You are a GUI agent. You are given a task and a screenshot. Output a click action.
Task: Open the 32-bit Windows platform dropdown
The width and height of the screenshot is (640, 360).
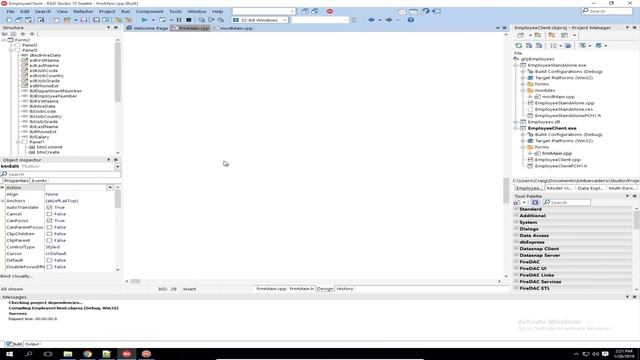click(284, 20)
